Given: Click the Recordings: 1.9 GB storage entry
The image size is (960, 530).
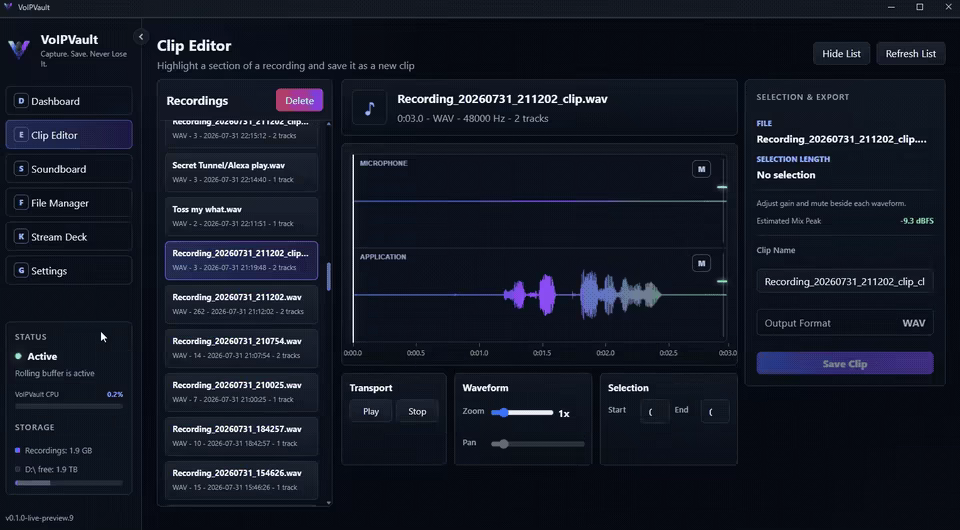Looking at the screenshot, I should click(54, 450).
